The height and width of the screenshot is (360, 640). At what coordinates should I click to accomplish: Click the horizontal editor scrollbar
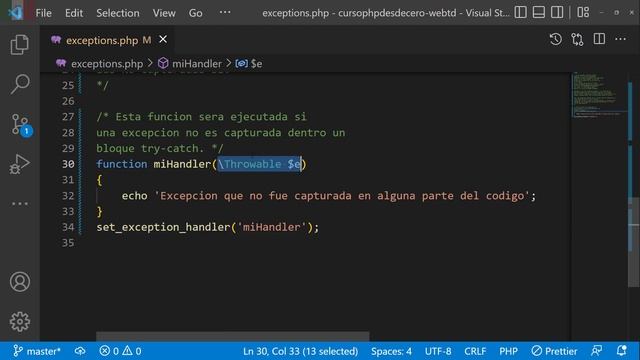(x=233, y=336)
